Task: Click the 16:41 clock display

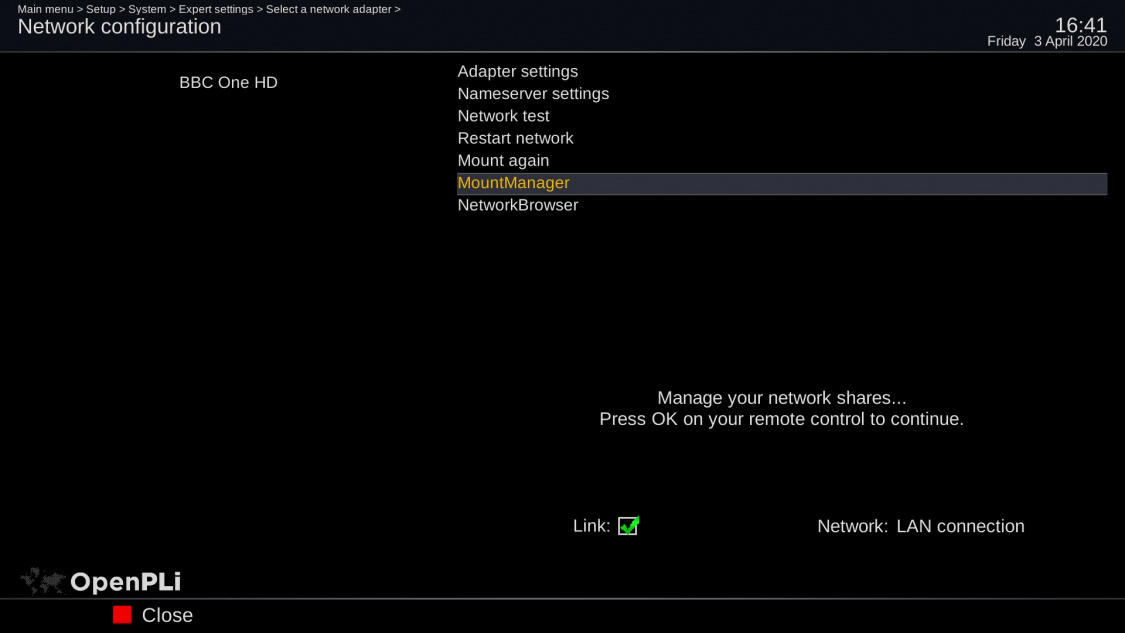Action: pyautogui.click(x=1080, y=25)
